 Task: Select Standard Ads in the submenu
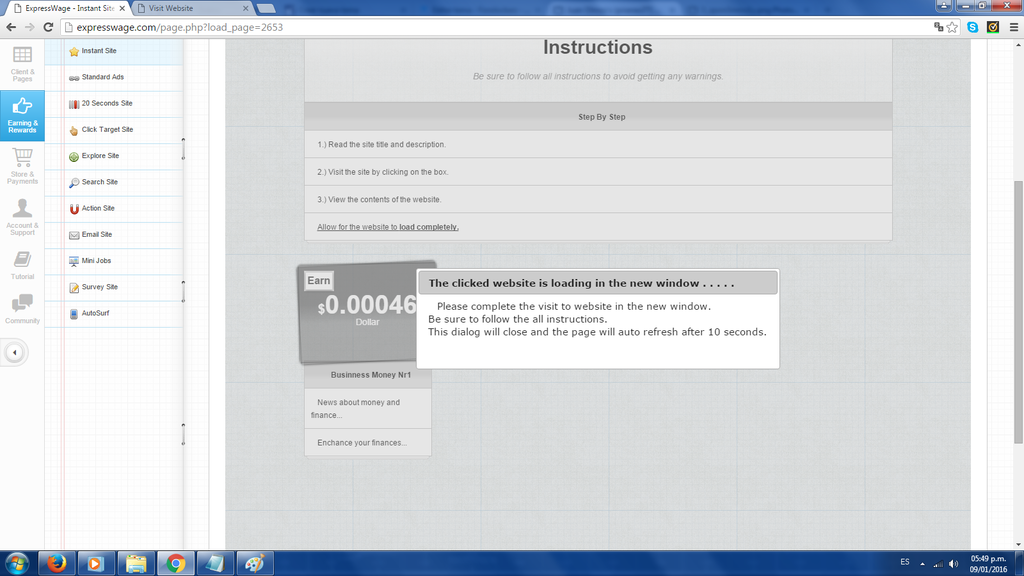(103, 77)
